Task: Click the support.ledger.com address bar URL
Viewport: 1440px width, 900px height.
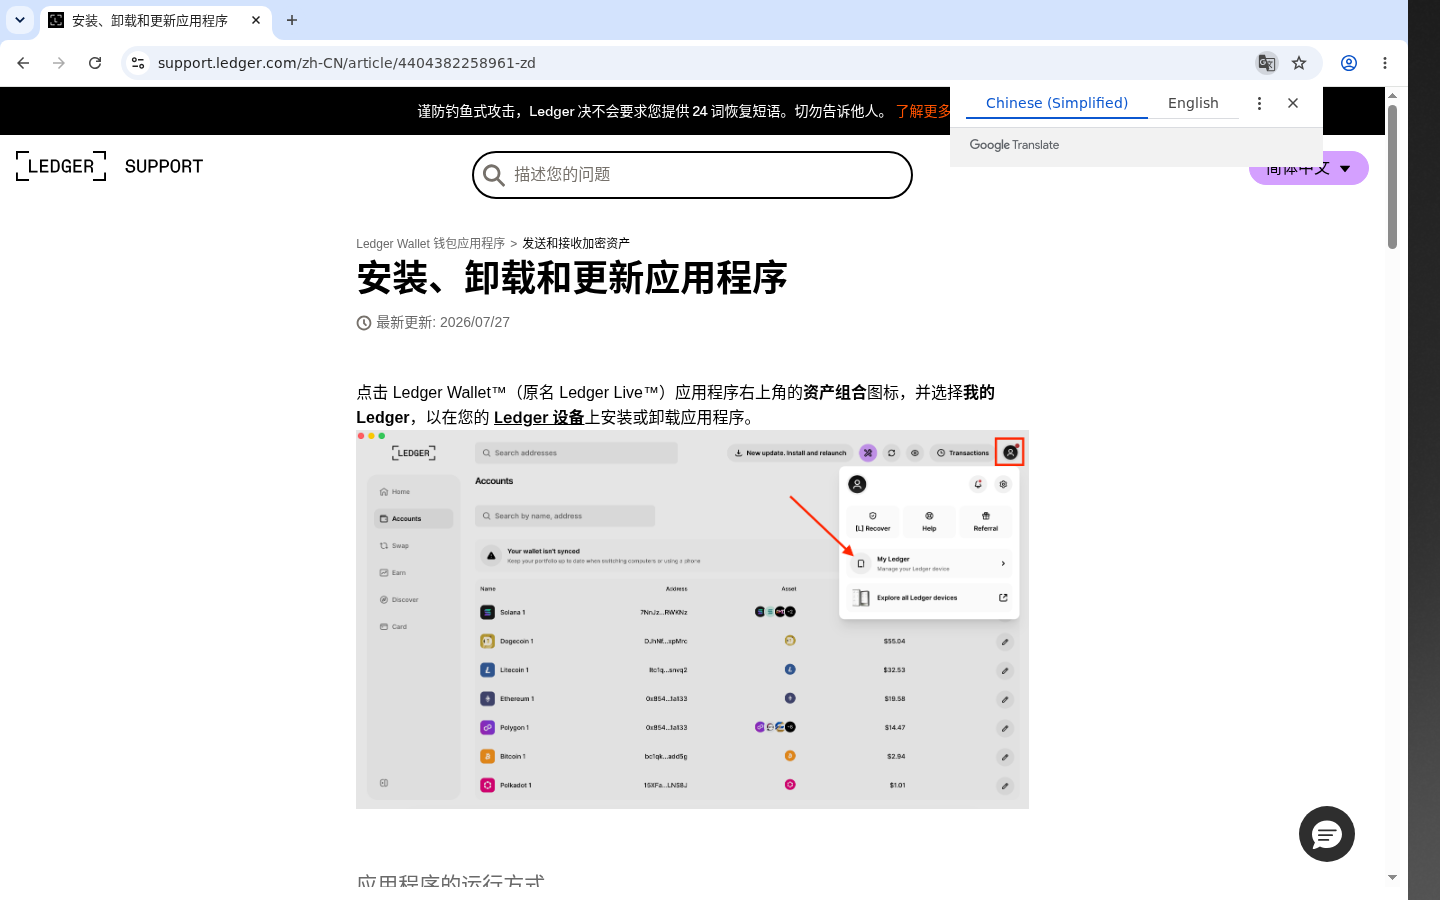Action: pos(346,63)
